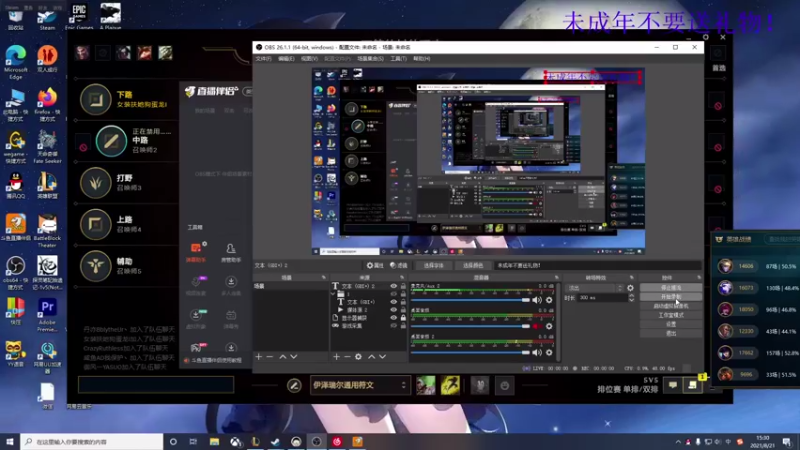The height and width of the screenshot is (450, 800).
Task: Toggle visibility of 文本 (GDI+) 2 source
Action: point(393,286)
